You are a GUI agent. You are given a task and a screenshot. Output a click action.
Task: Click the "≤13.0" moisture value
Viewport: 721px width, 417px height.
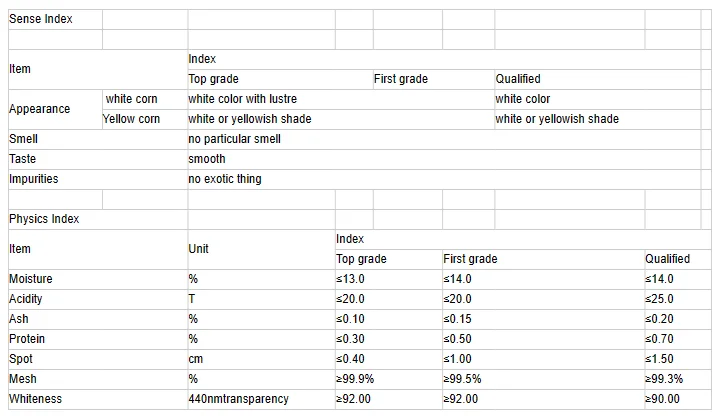click(x=350, y=279)
